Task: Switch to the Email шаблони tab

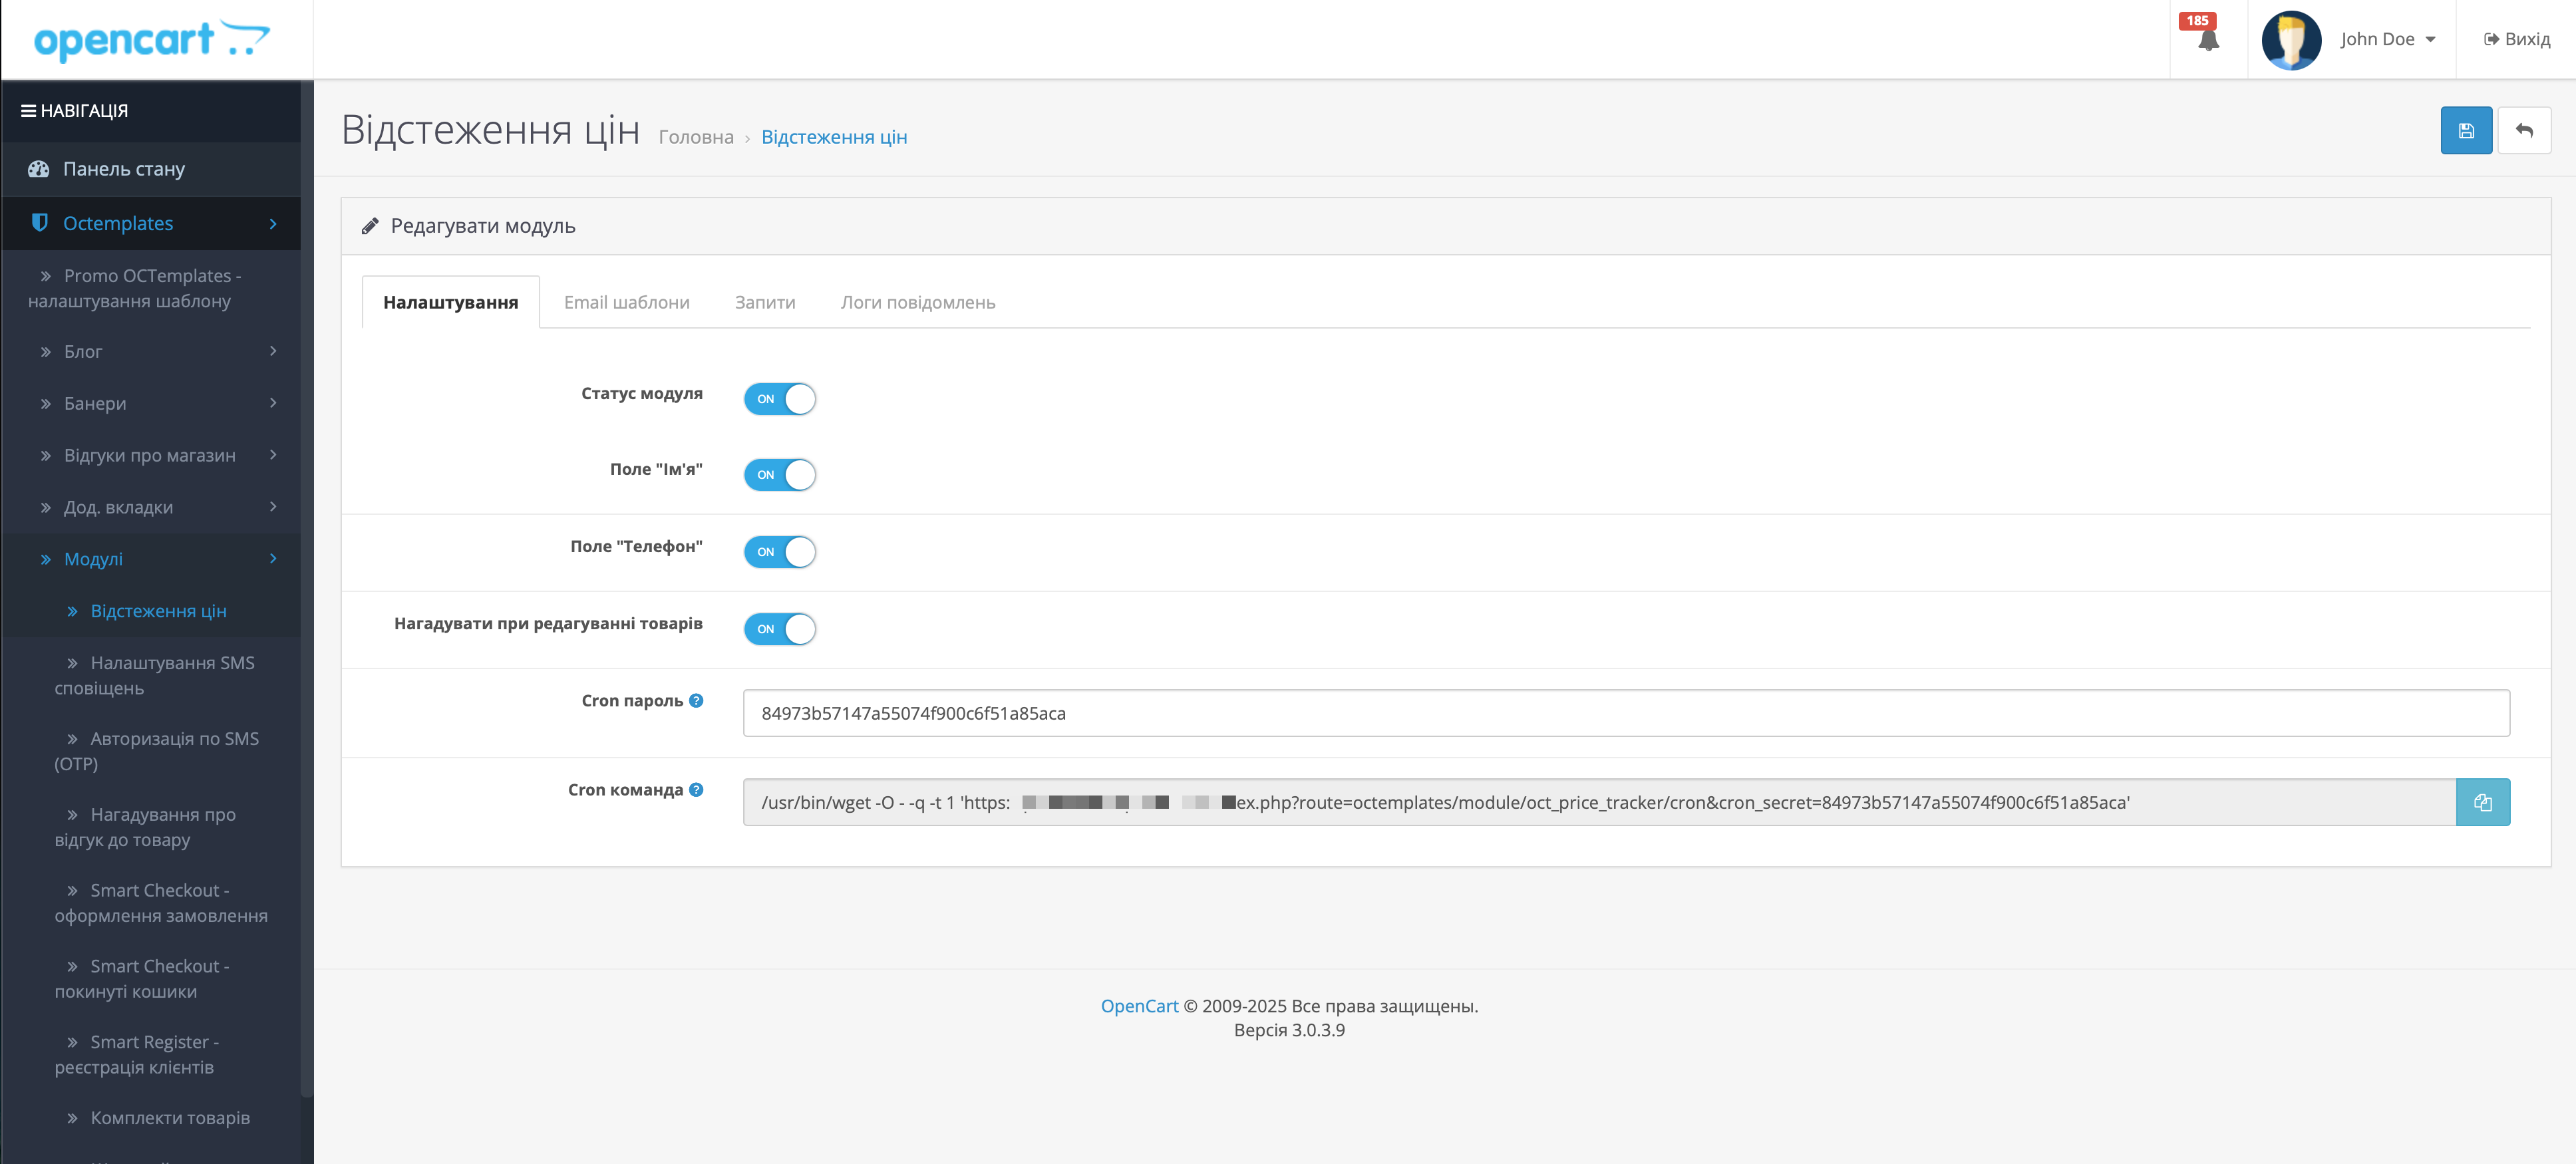Action: (626, 302)
